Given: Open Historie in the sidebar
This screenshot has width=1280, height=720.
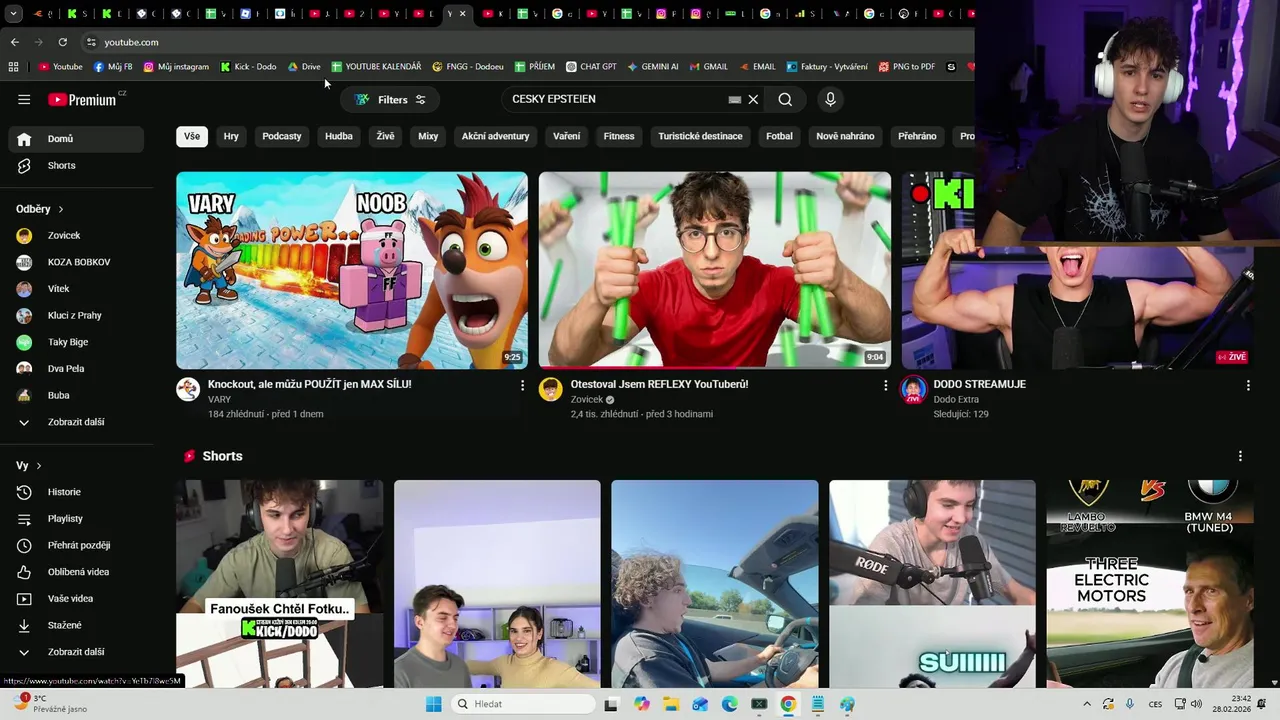Looking at the screenshot, I should click(76, 492).
